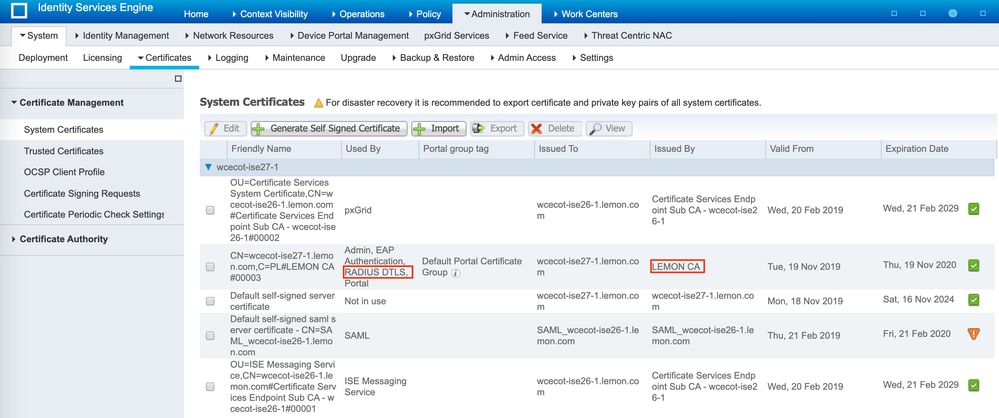Open the Work Centers menu
The image size is (999, 418).
(586, 14)
